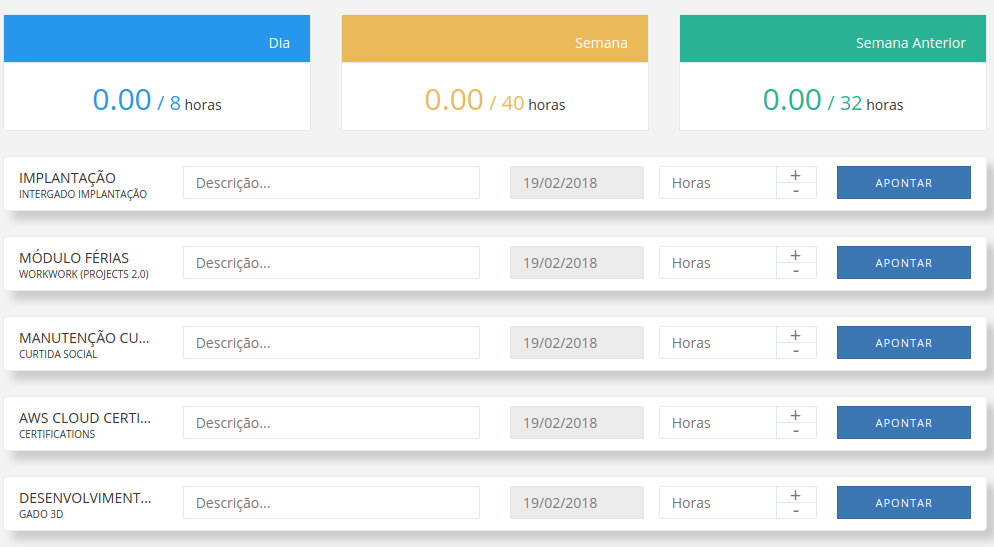The image size is (994, 547).
Task: Increase hours with plus for MÓDULO FÉRIAS
Action: click(x=796, y=255)
